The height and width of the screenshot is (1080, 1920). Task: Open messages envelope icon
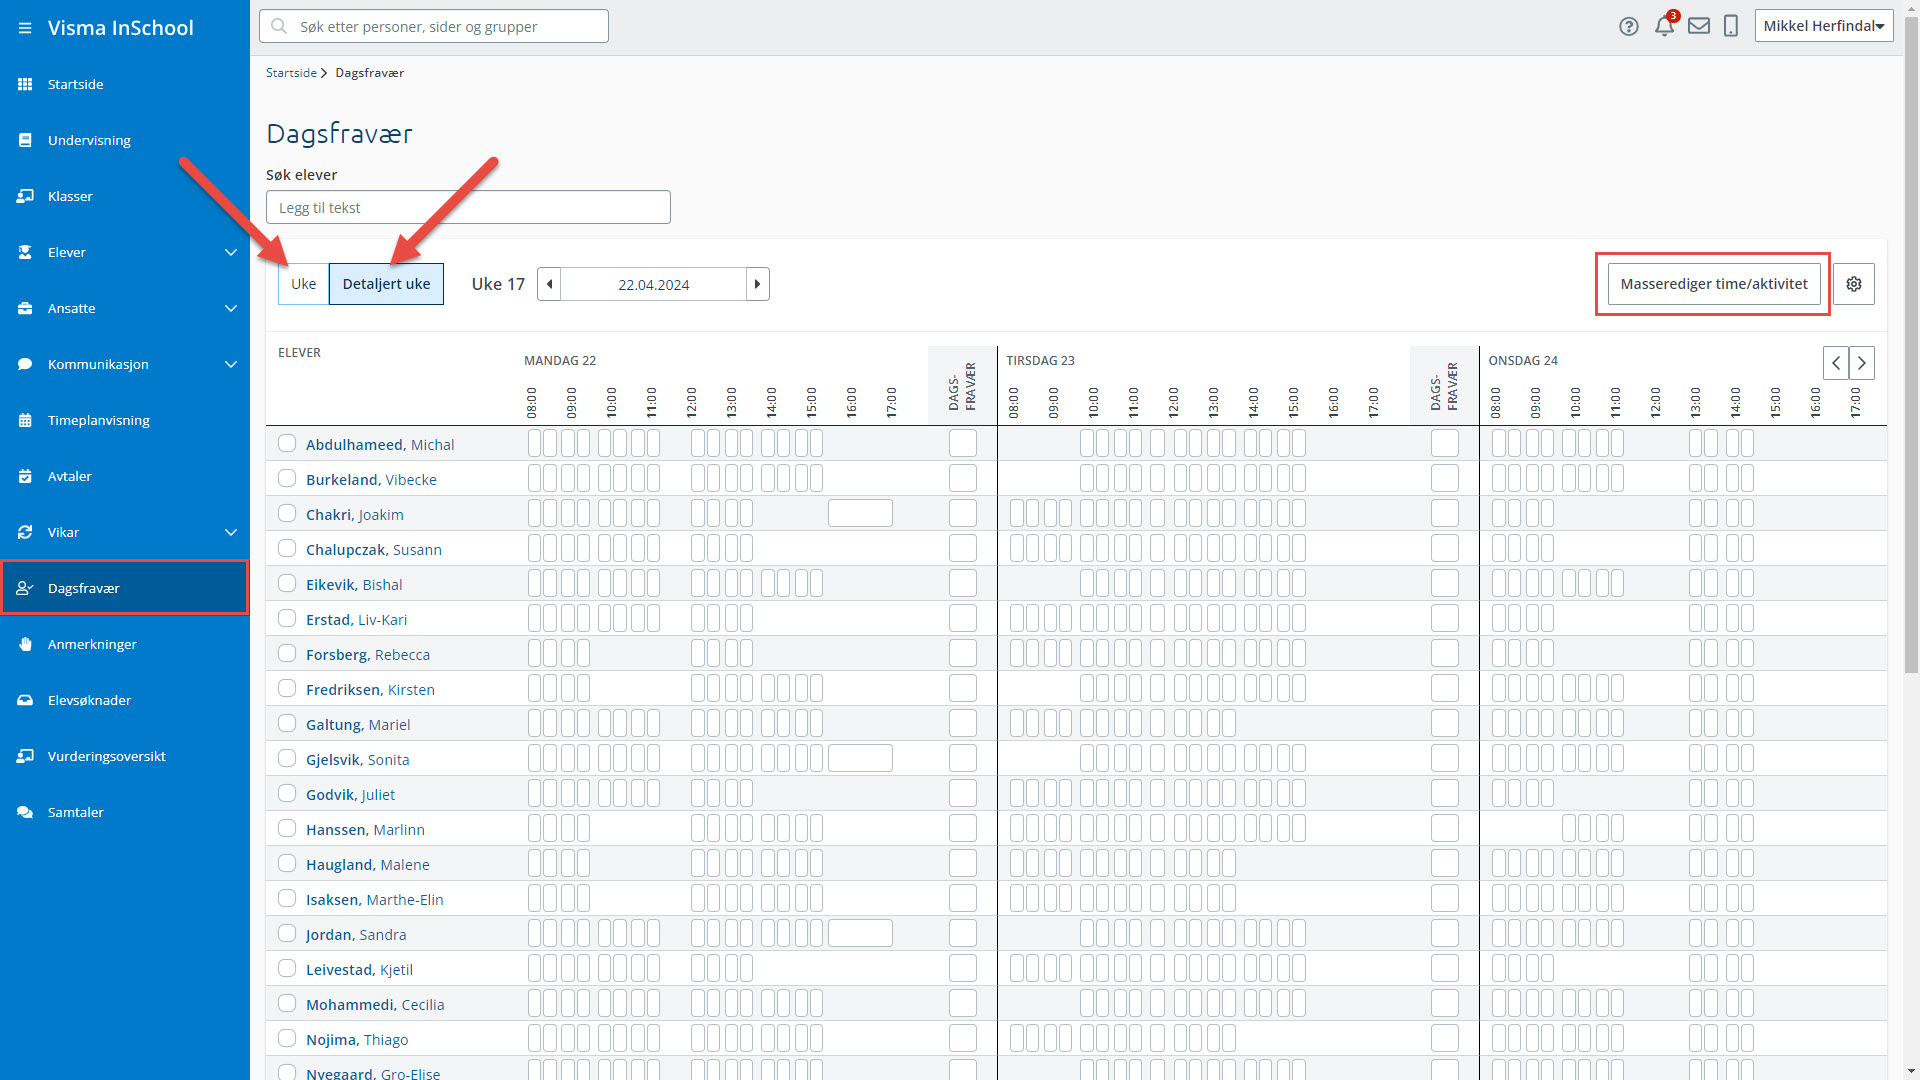tap(1699, 27)
